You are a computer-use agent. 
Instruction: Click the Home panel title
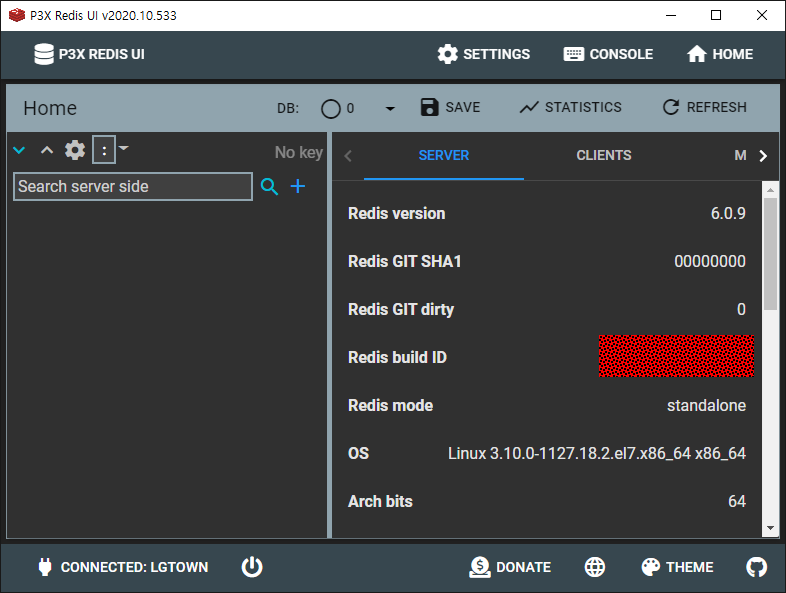(50, 108)
